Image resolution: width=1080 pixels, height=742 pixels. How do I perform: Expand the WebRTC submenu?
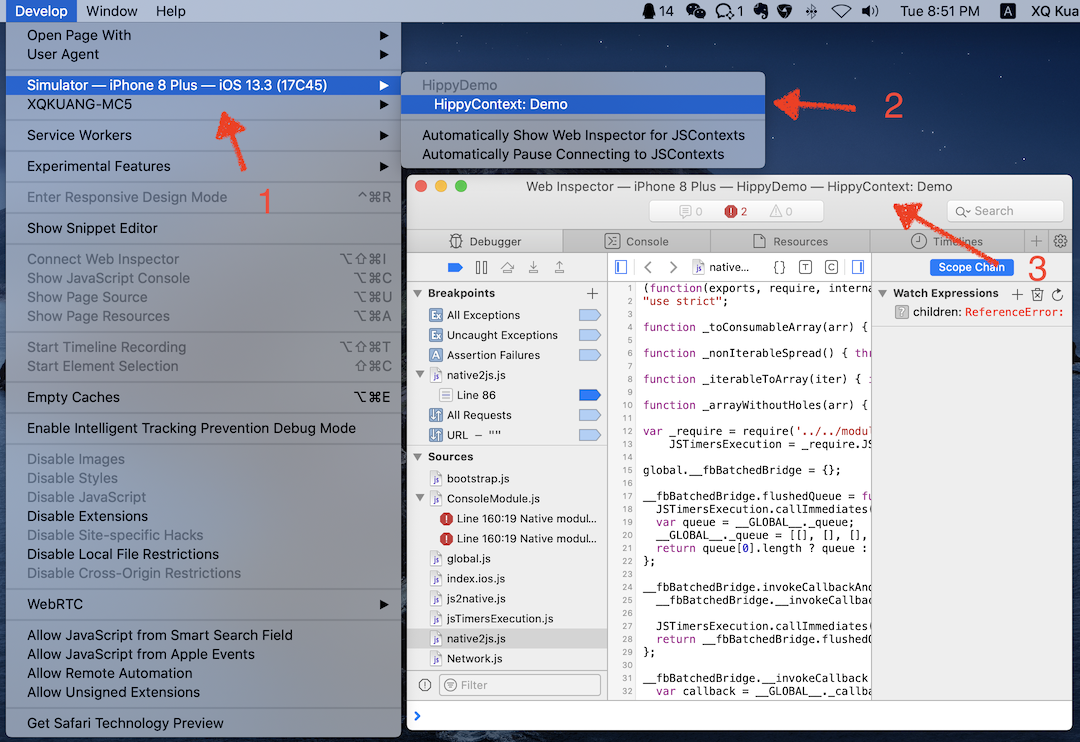click(x=203, y=604)
